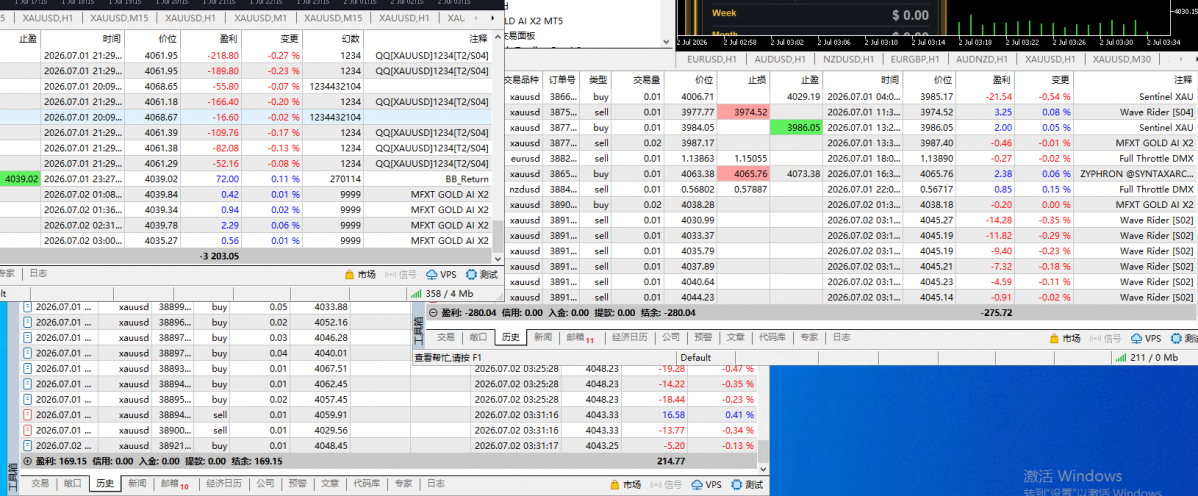Expand the summary row showing 盈利: 169.15
The width and height of the screenshot is (1198, 496).
pos(28,461)
